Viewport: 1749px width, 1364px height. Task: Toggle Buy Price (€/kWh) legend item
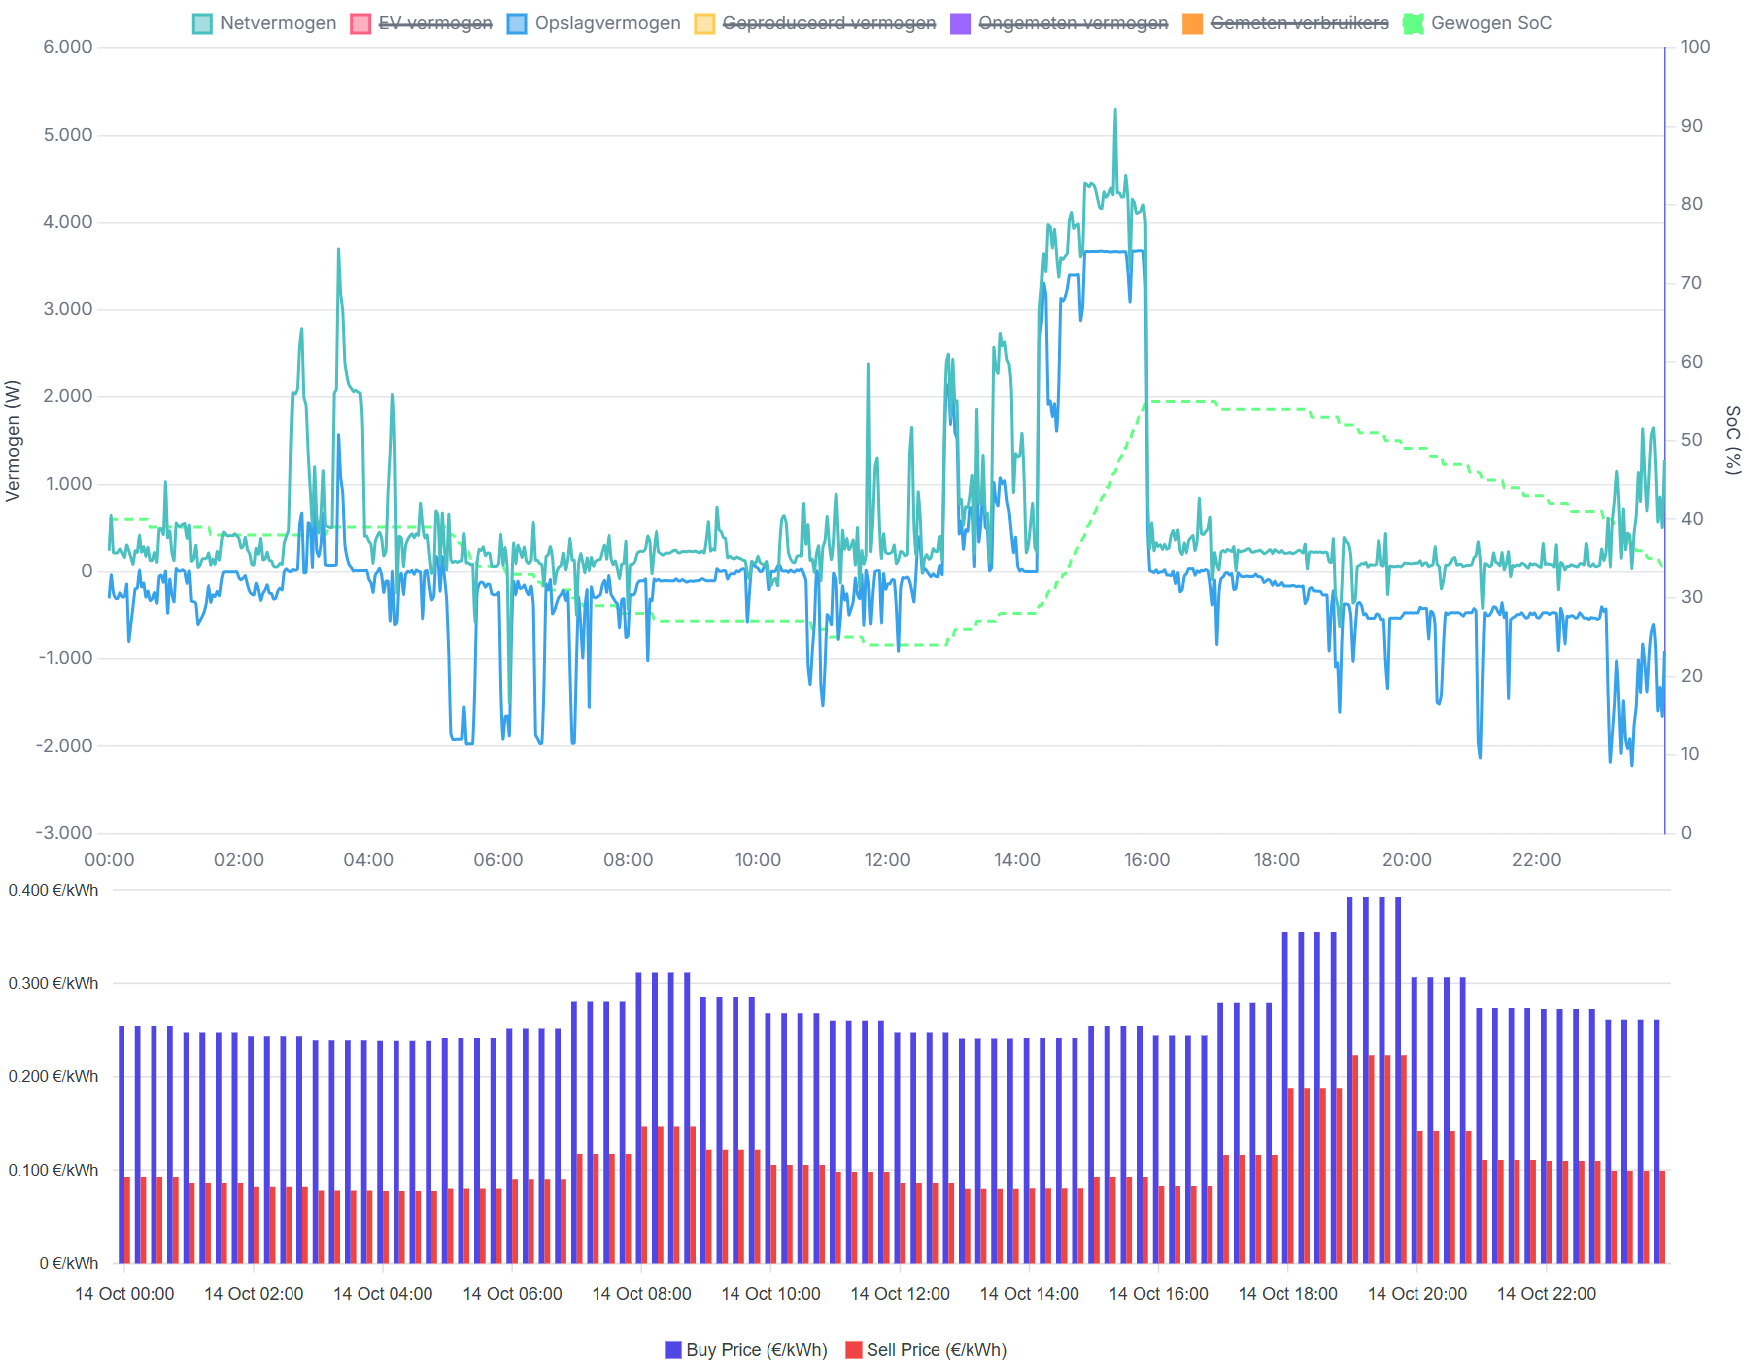point(746,1349)
